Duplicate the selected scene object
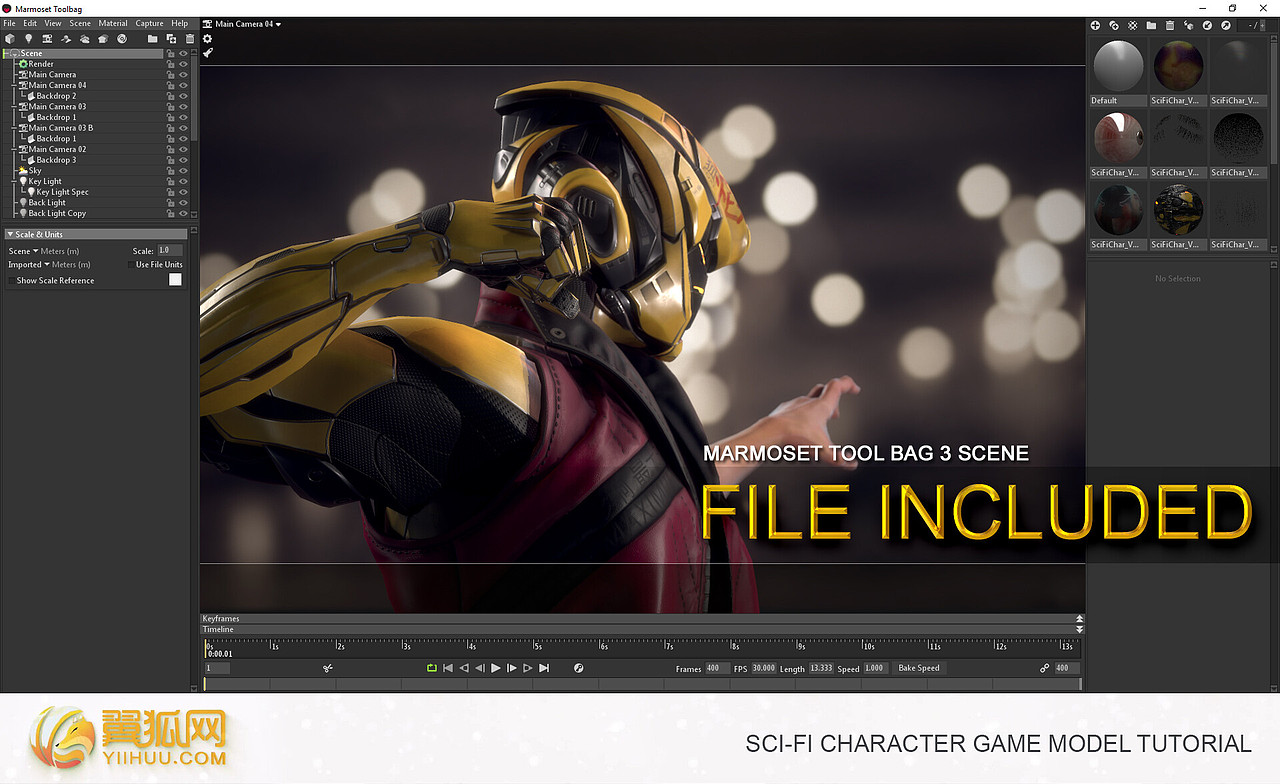Screen dimensions: 1280x784 tap(171, 39)
